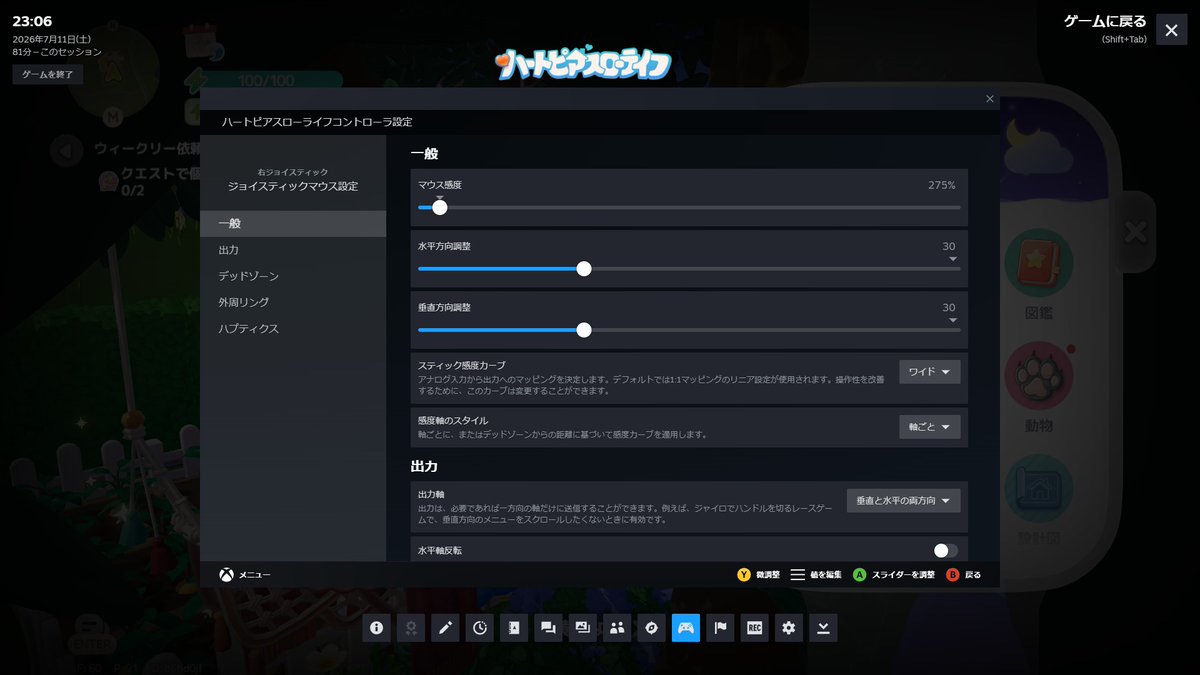1200x675 pixels.
Task: Select the デッドゾーン sidebar tab
Action: 293,276
